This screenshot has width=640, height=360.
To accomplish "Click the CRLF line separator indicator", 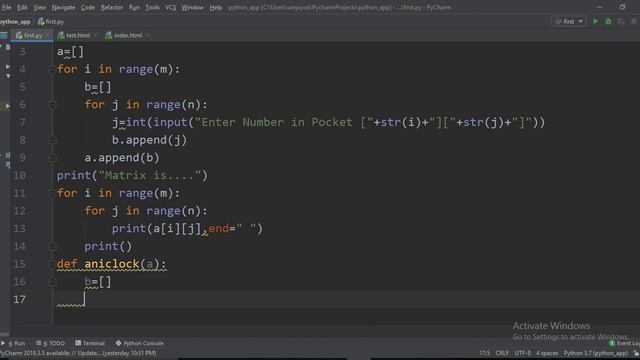I will (502, 353).
